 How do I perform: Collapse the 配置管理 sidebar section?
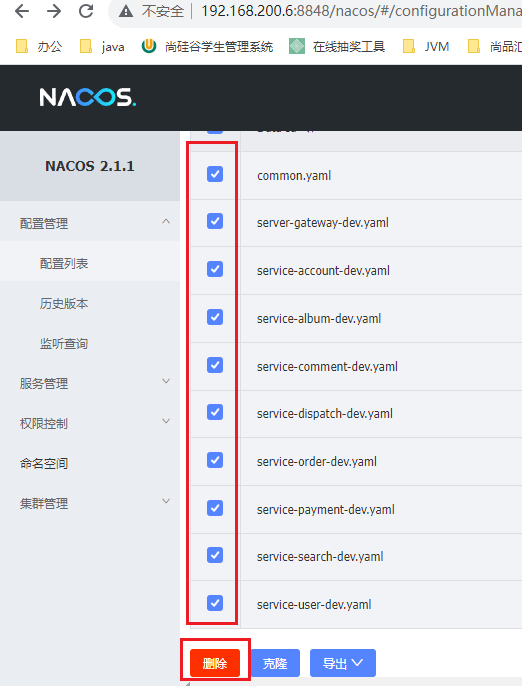tap(90, 223)
